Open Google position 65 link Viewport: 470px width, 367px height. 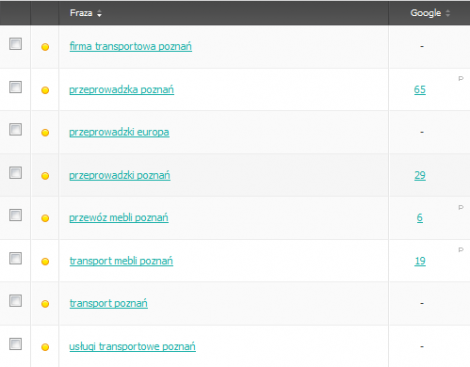tap(420, 90)
